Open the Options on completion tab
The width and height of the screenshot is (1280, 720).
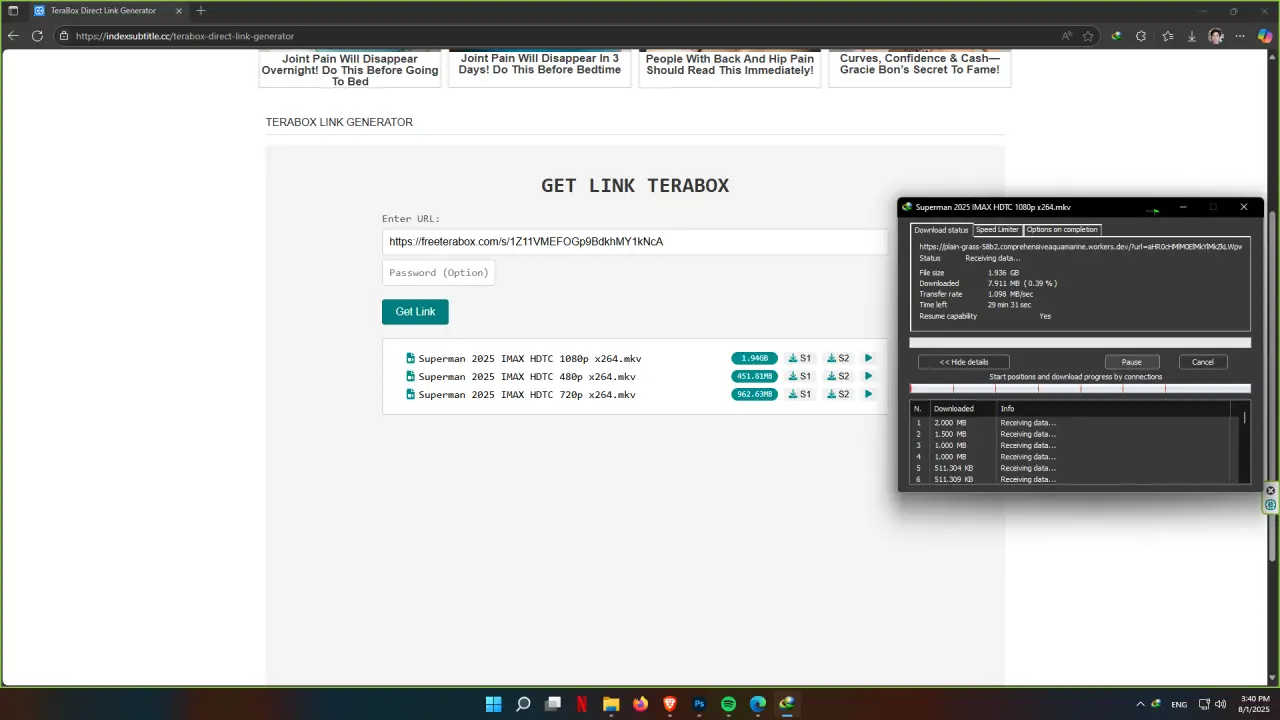[x=1062, y=230]
